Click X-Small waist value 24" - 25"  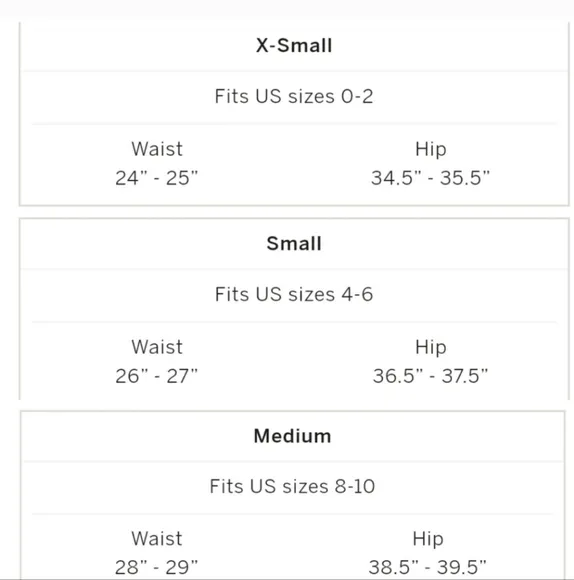(157, 178)
